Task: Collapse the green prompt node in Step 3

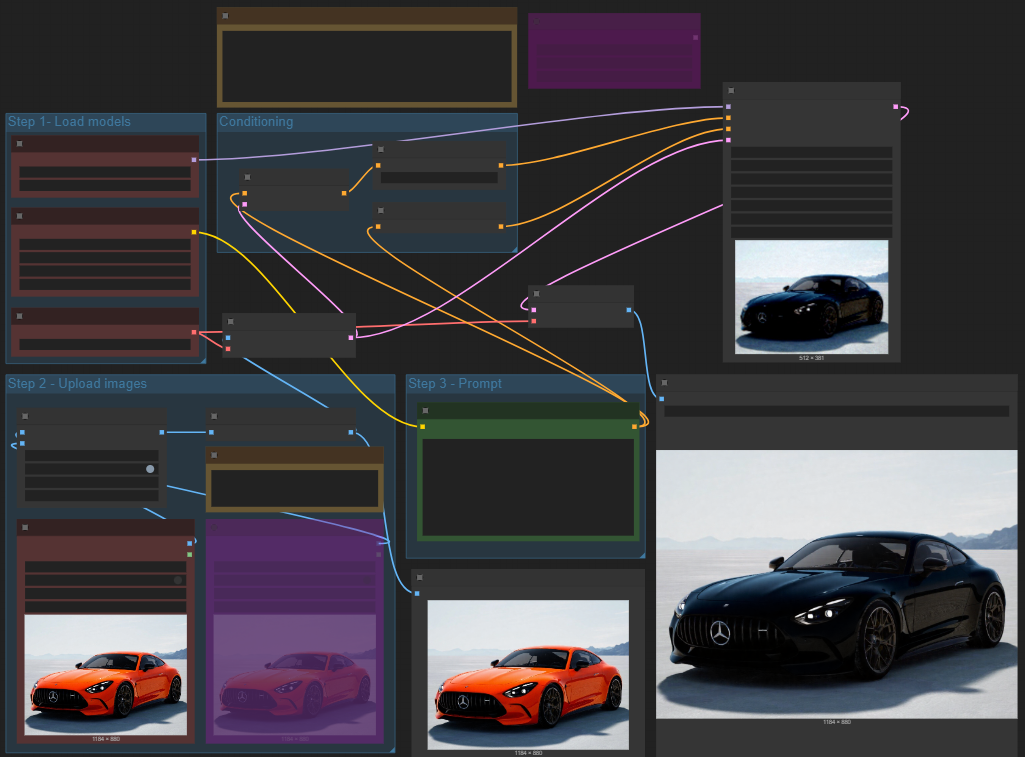Action: coord(426,411)
